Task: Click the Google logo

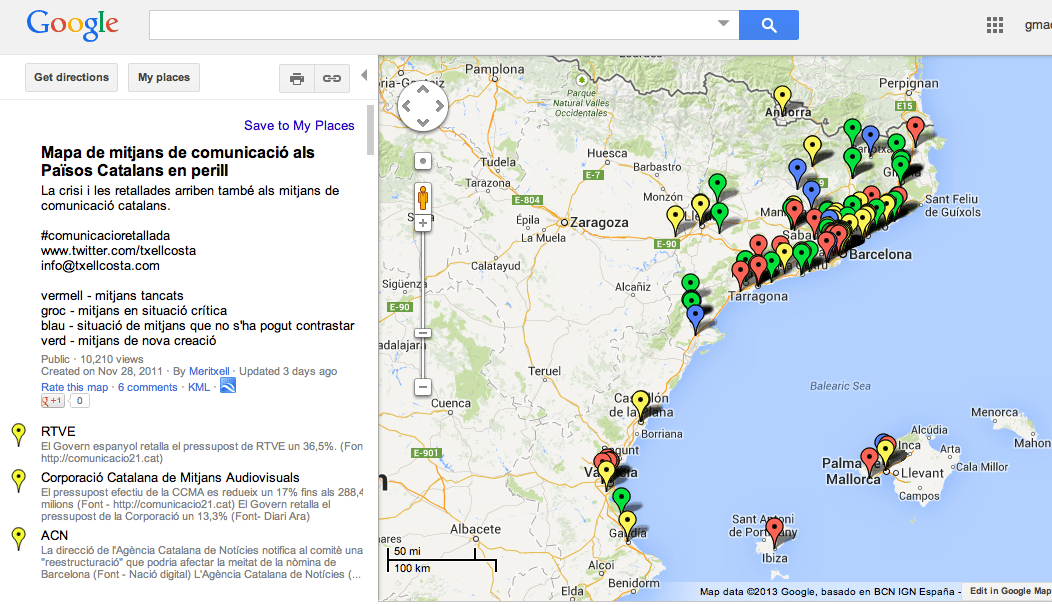Action: [72, 25]
